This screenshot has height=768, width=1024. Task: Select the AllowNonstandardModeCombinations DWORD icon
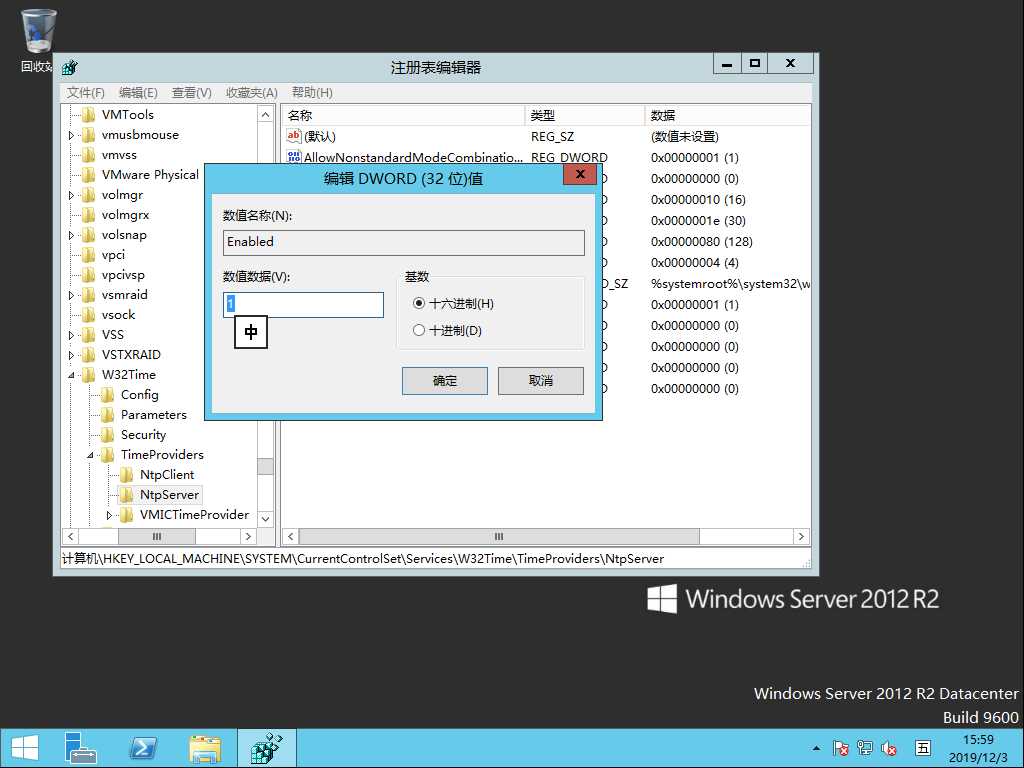(x=294, y=157)
